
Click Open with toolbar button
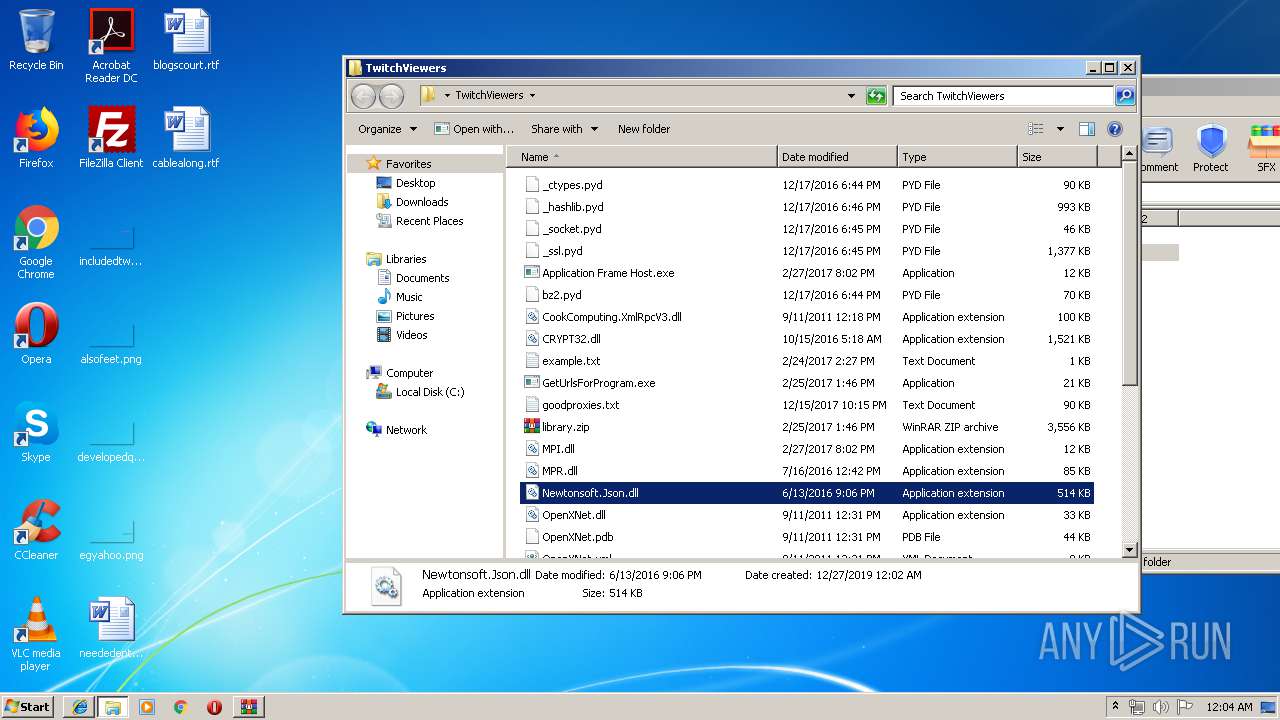click(x=474, y=129)
